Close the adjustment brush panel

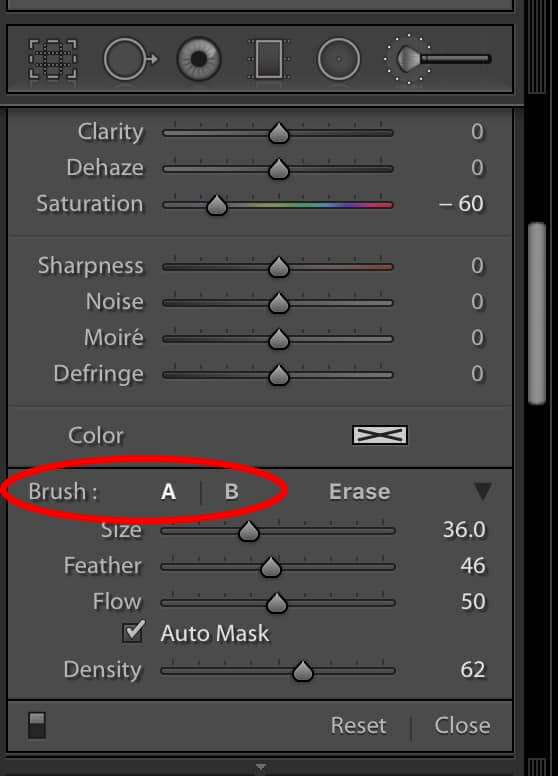463,726
